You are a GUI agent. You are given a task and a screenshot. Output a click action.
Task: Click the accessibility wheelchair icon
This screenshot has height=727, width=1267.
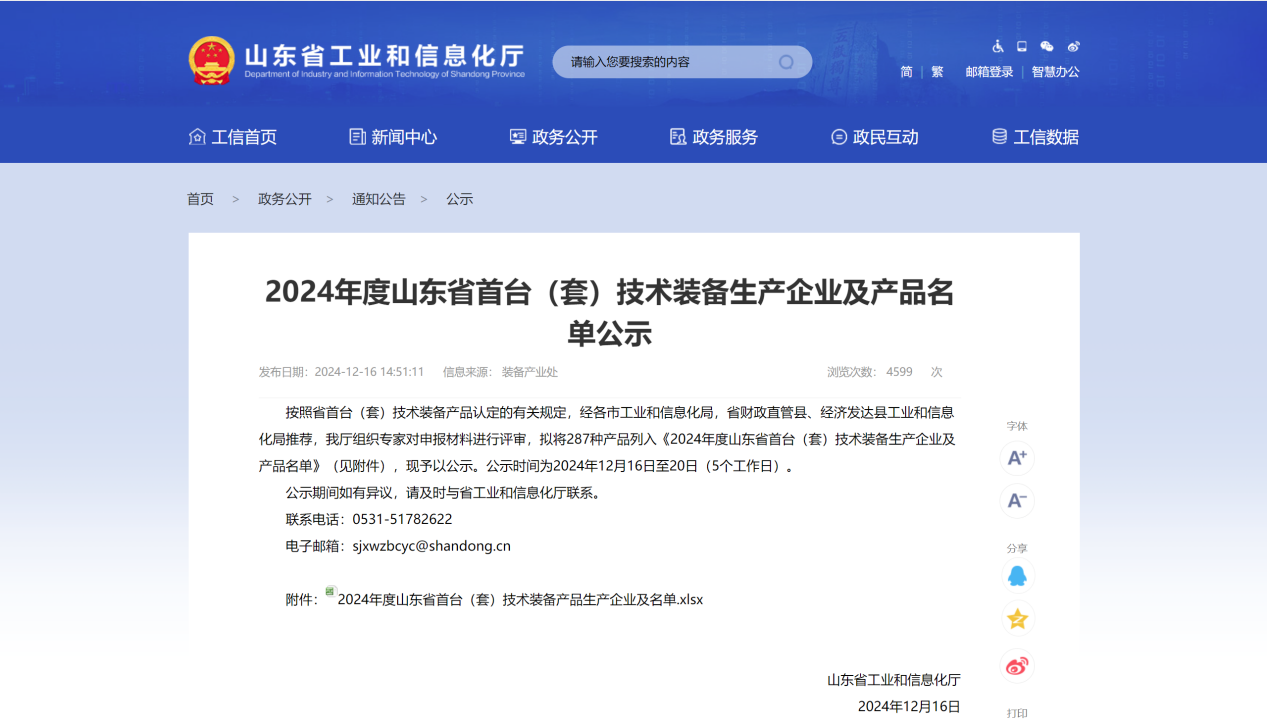[x=997, y=46]
